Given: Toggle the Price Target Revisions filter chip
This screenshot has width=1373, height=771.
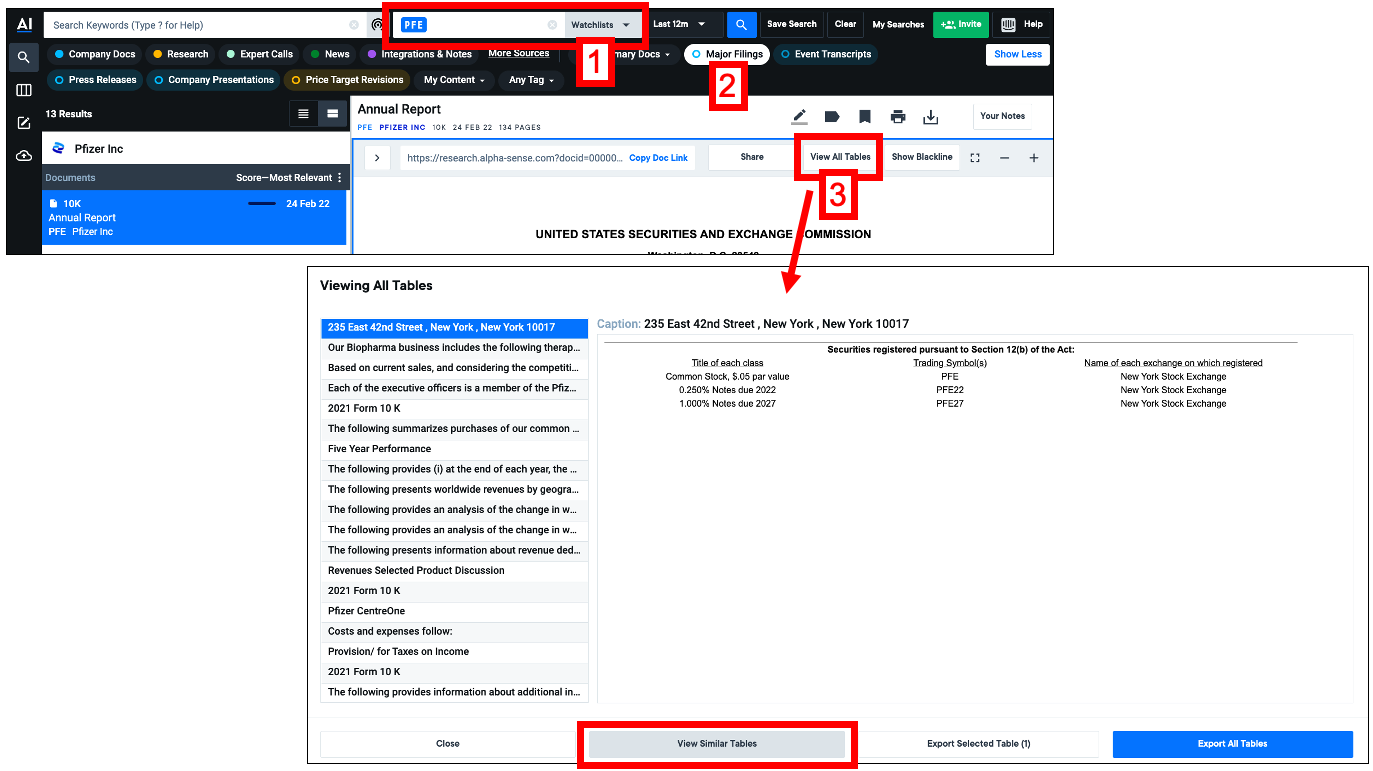Looking at the screenshot, I should point(347,80).
